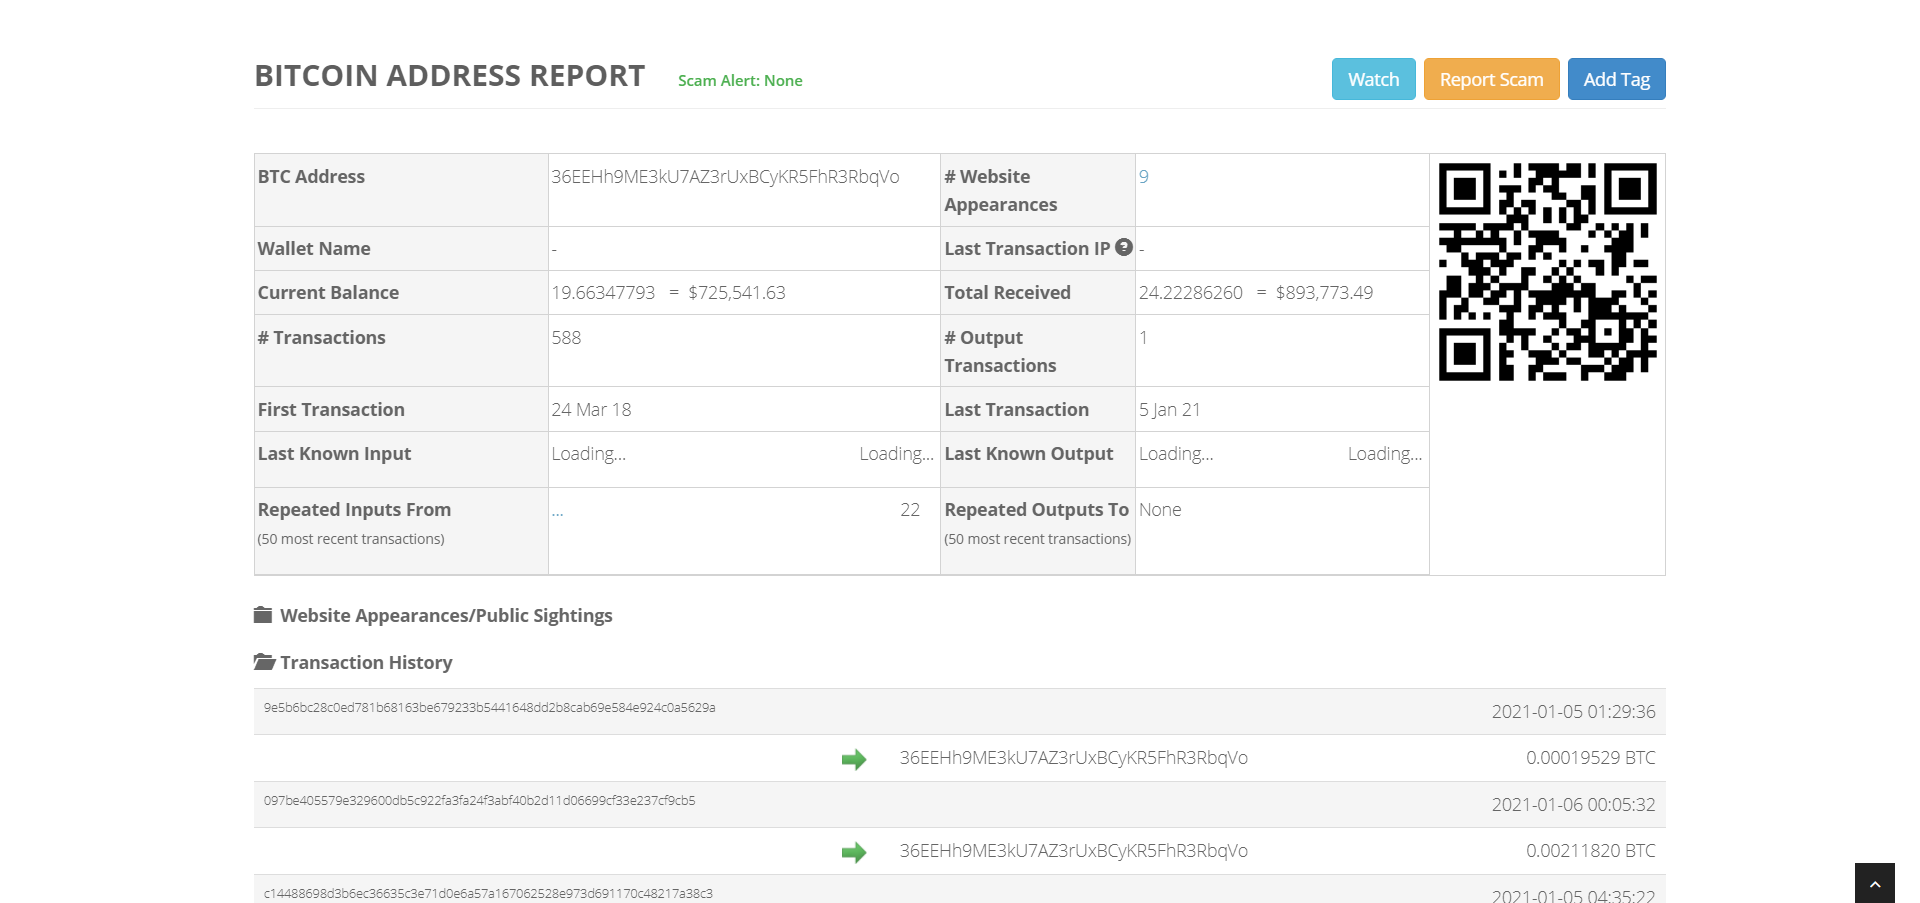This screenshot has width=1920, height=903.
Task: Click the green arrow for the 0.00211820 BTC transaction
Action: [x=854, y=852]
